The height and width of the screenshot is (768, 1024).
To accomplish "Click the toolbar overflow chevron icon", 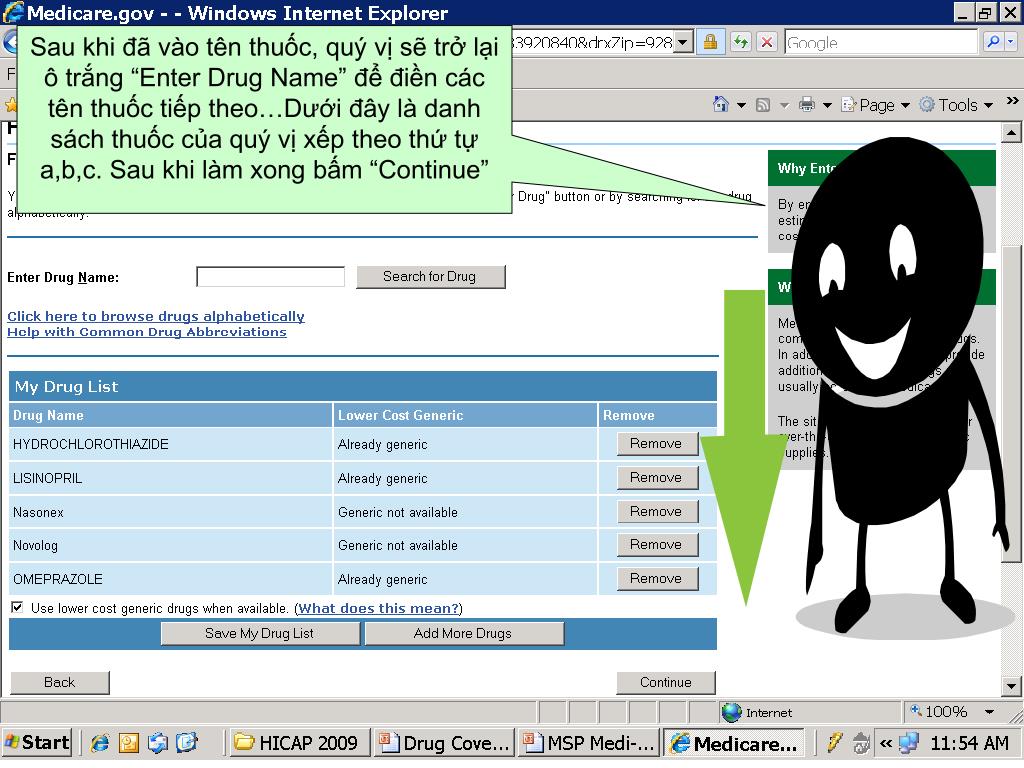I will pos(1012,101).
